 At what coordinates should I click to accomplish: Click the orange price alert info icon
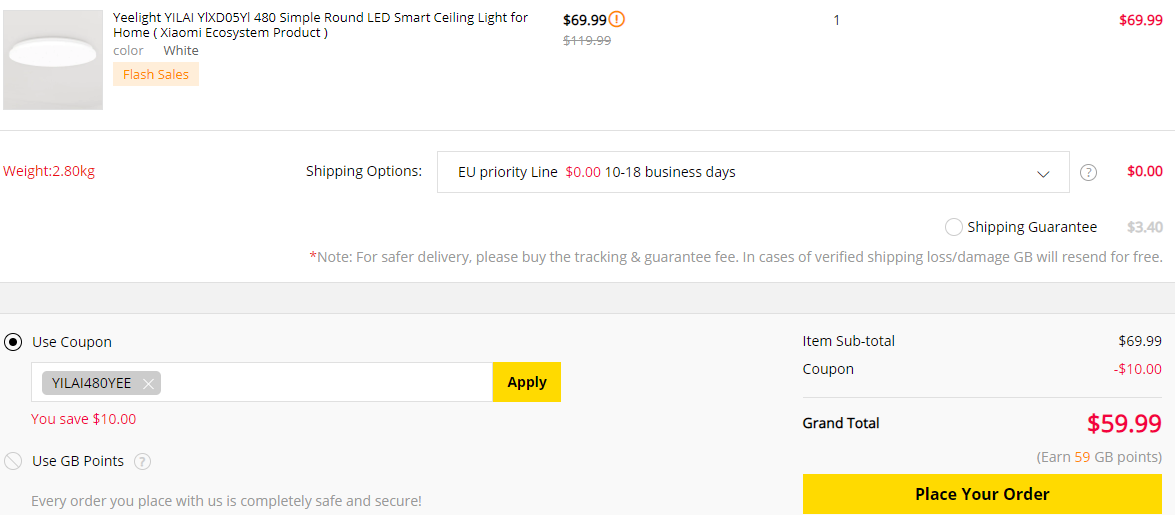click(x=616, y=19)
